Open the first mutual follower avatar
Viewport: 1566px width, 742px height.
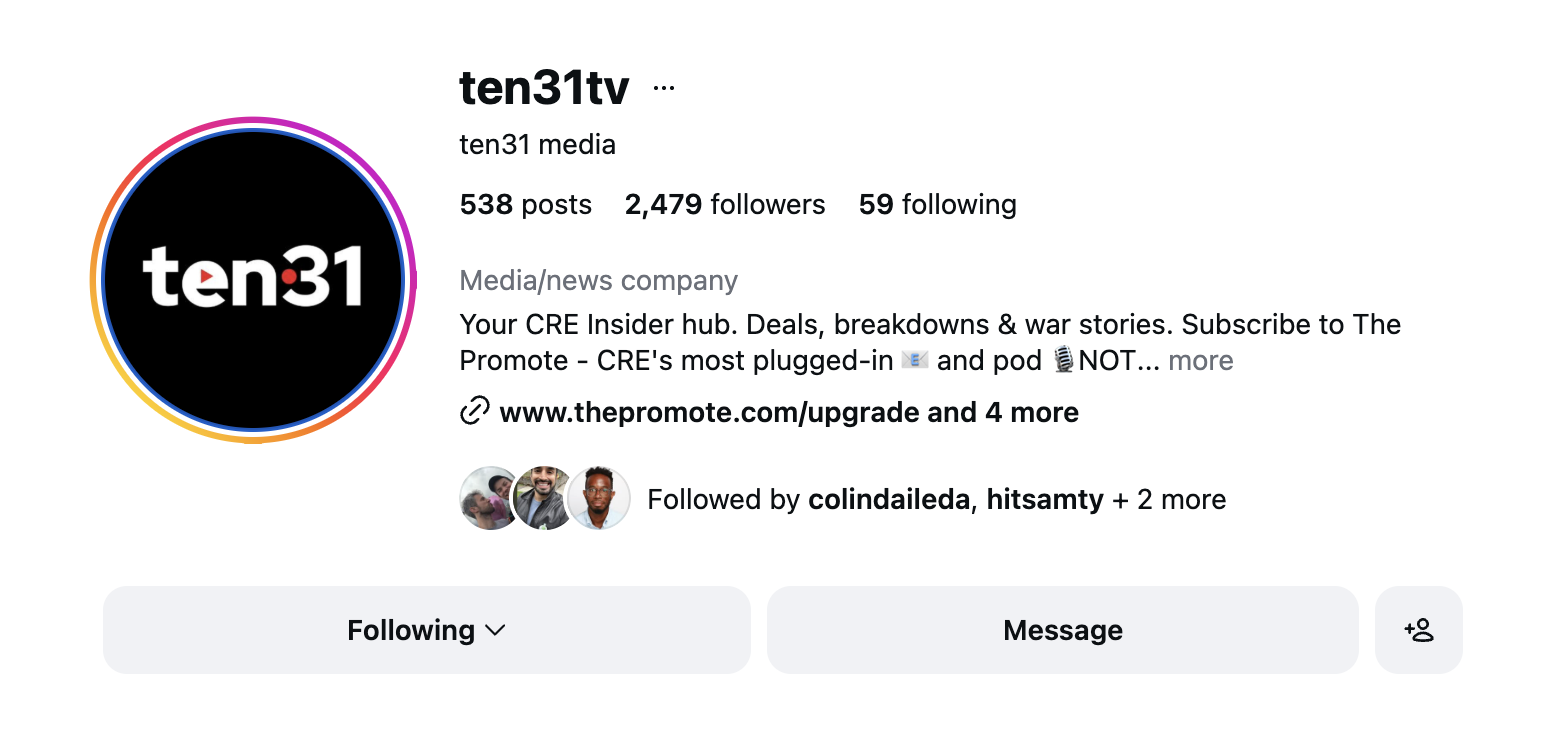click(488, 498)
